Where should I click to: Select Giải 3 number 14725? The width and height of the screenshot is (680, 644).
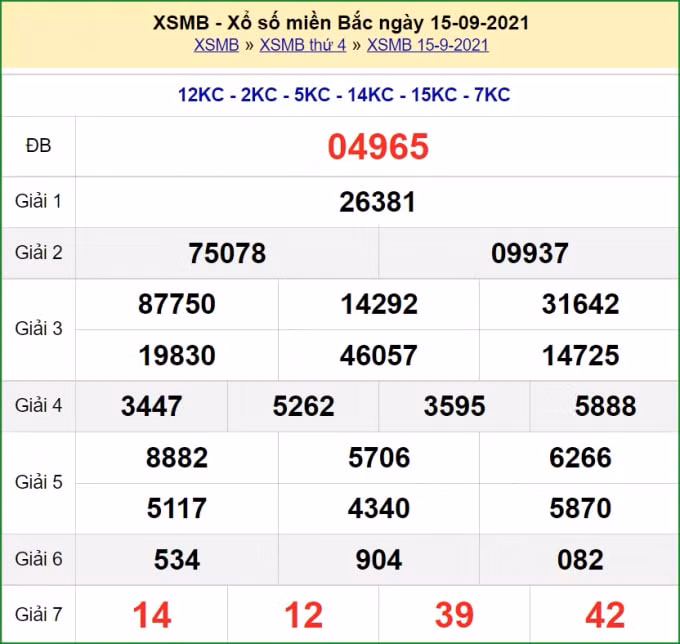click(x=580, y=356)
